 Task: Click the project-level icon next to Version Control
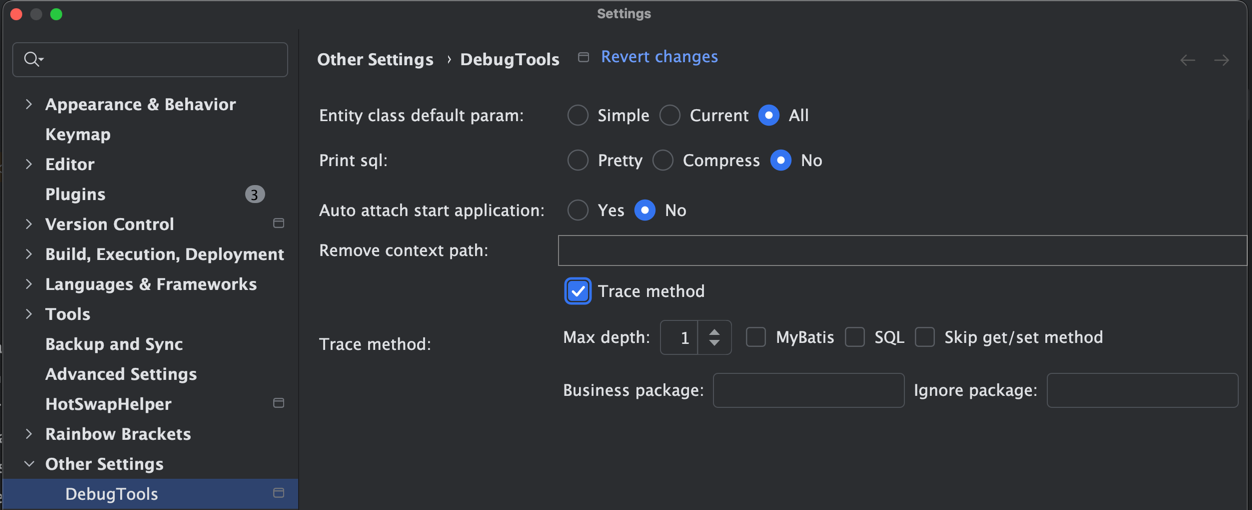[279, 223]
